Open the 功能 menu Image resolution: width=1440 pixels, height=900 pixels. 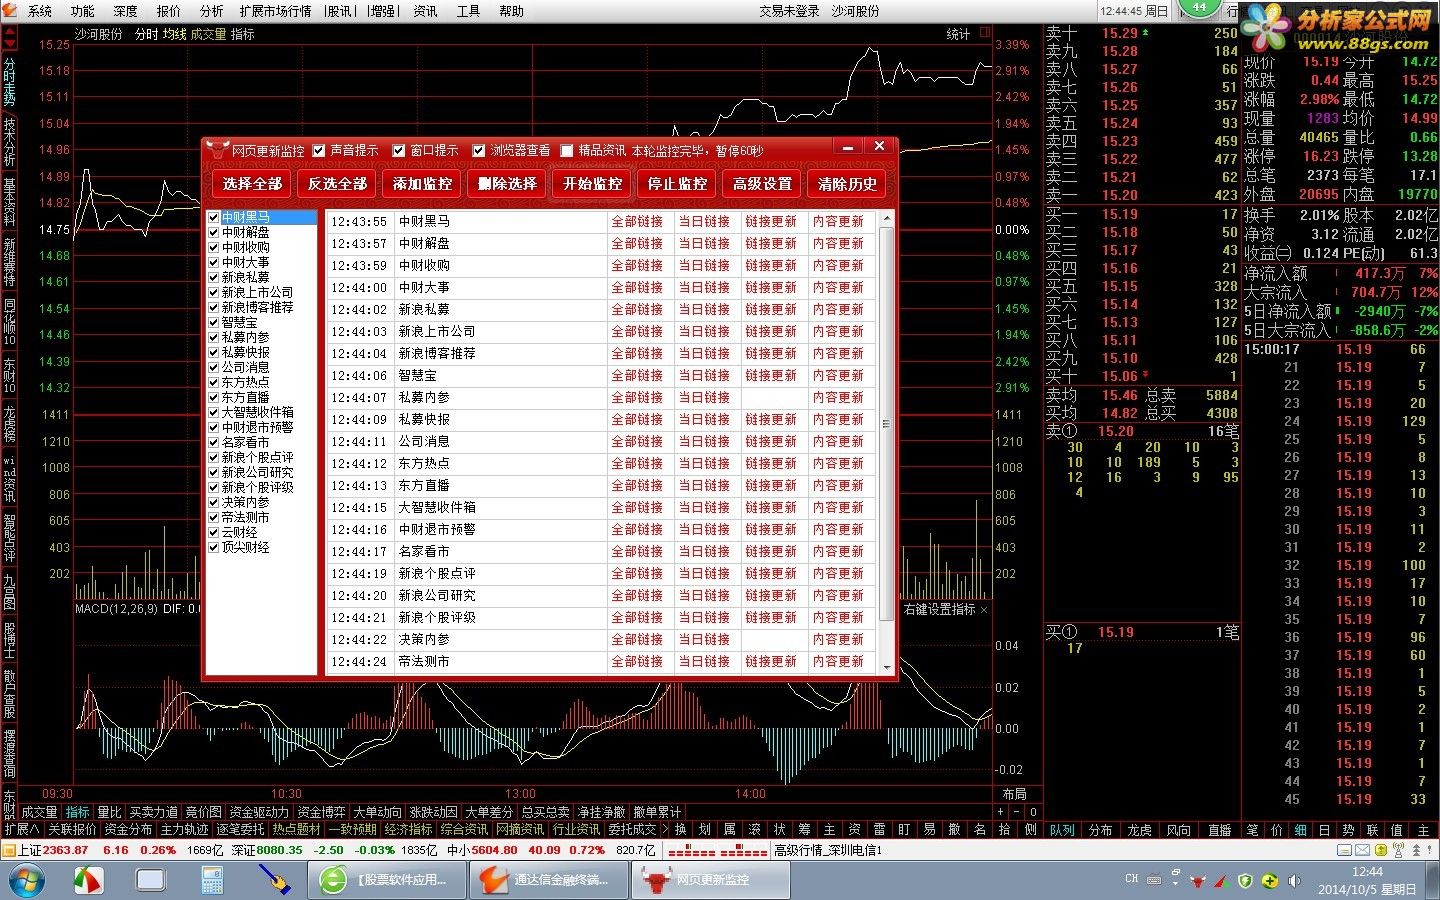[83, 11]
